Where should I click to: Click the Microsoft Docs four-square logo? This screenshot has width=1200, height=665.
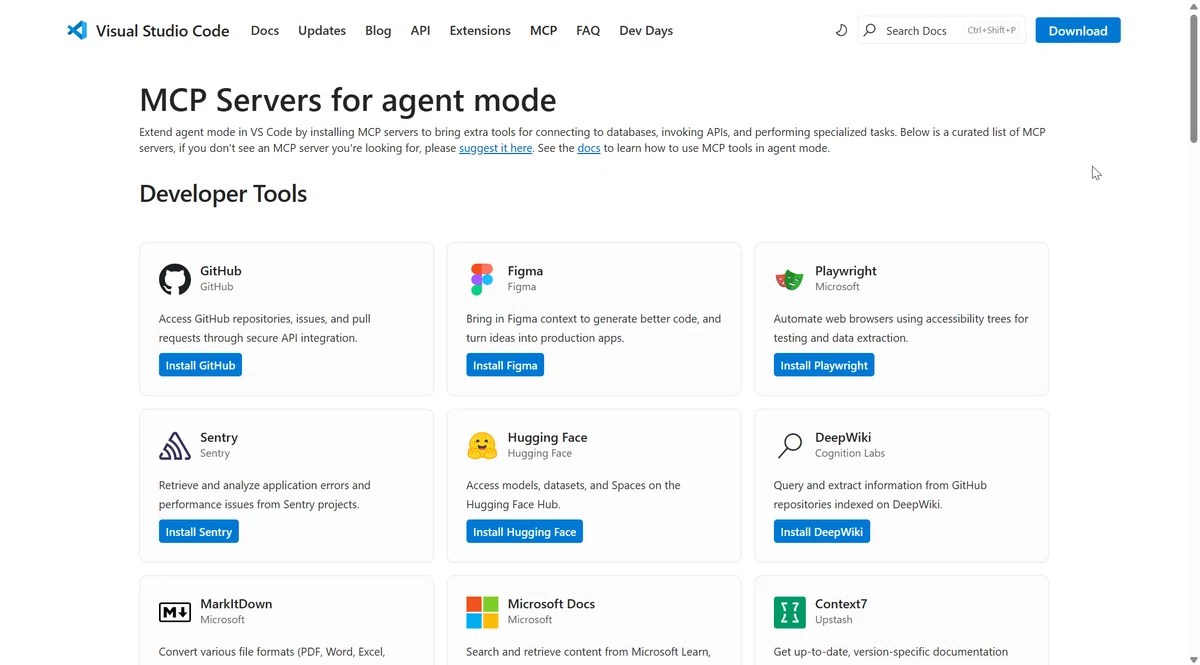pyautogui.click(x=482, y=612)
